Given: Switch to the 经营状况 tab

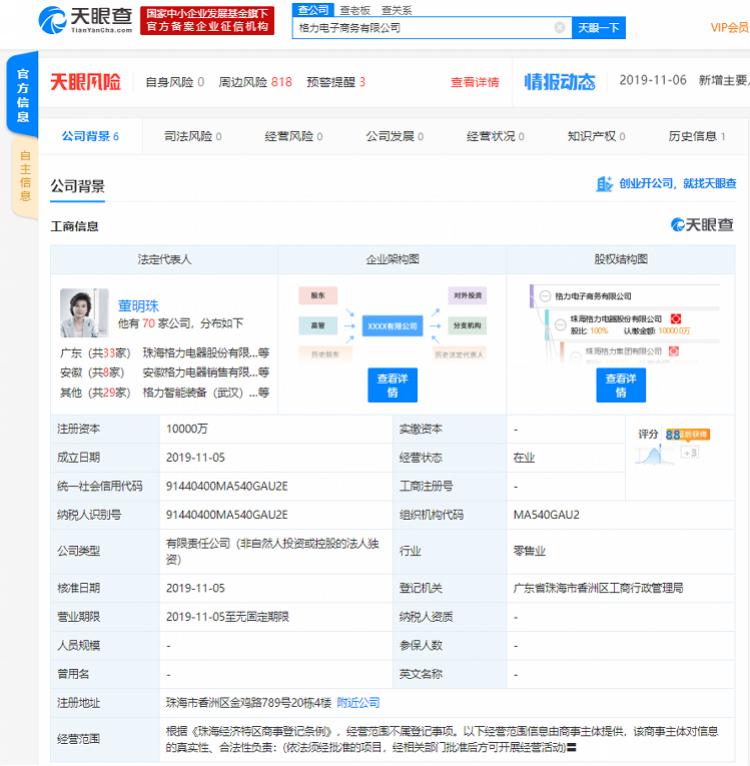Looking at the screenshot, I should pos(495,136).
